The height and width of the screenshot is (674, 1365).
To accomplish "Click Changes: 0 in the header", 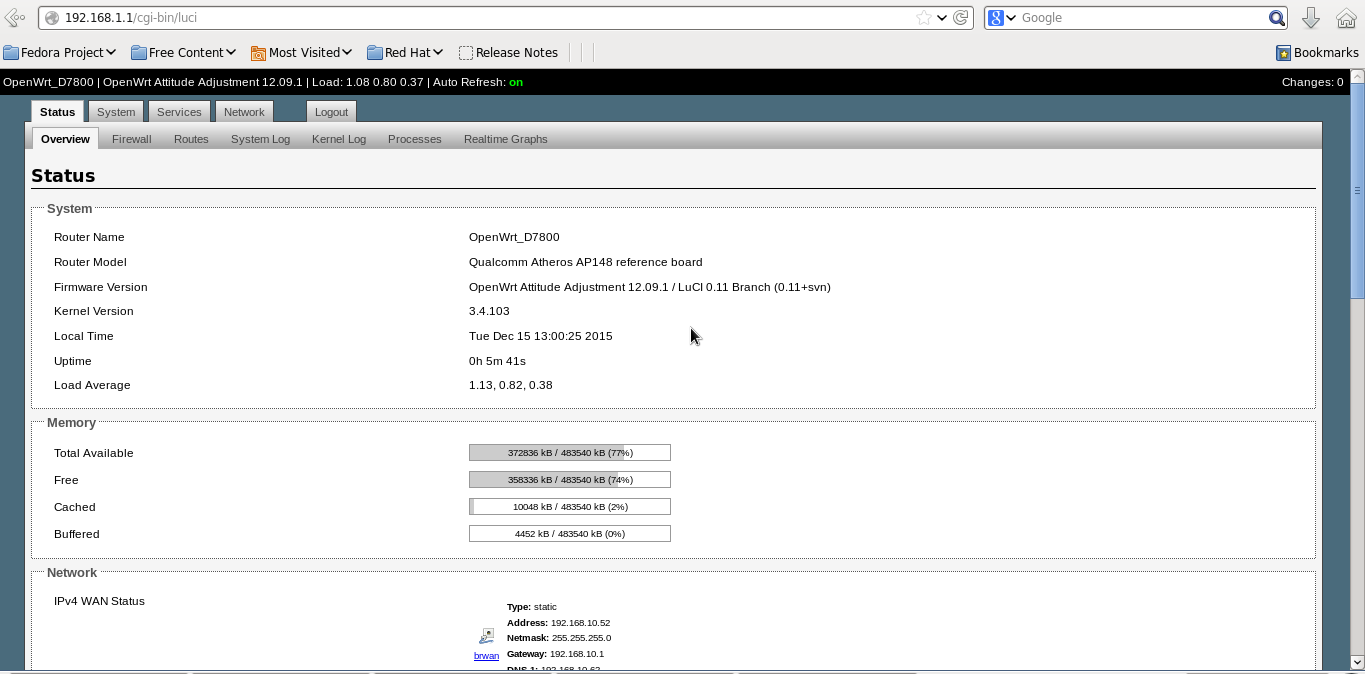I will pyautogui.click(x=1312, y=82).
